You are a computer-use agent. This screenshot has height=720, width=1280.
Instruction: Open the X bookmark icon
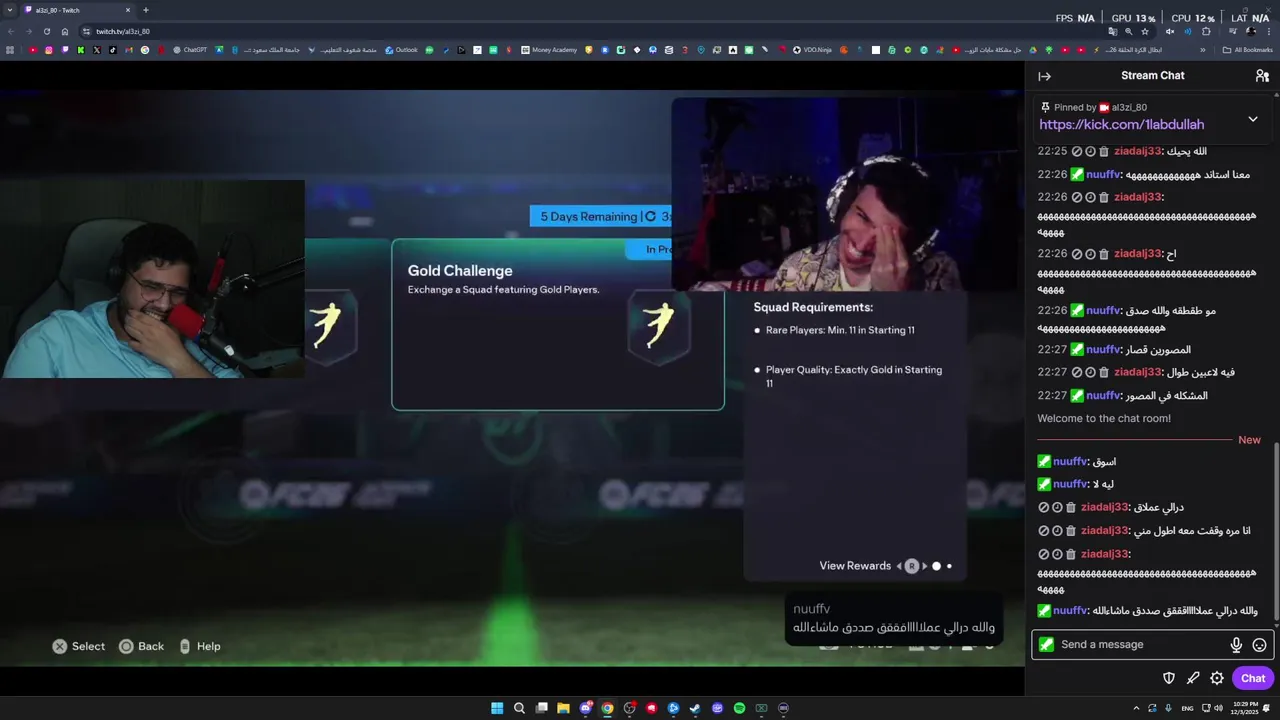97,50
